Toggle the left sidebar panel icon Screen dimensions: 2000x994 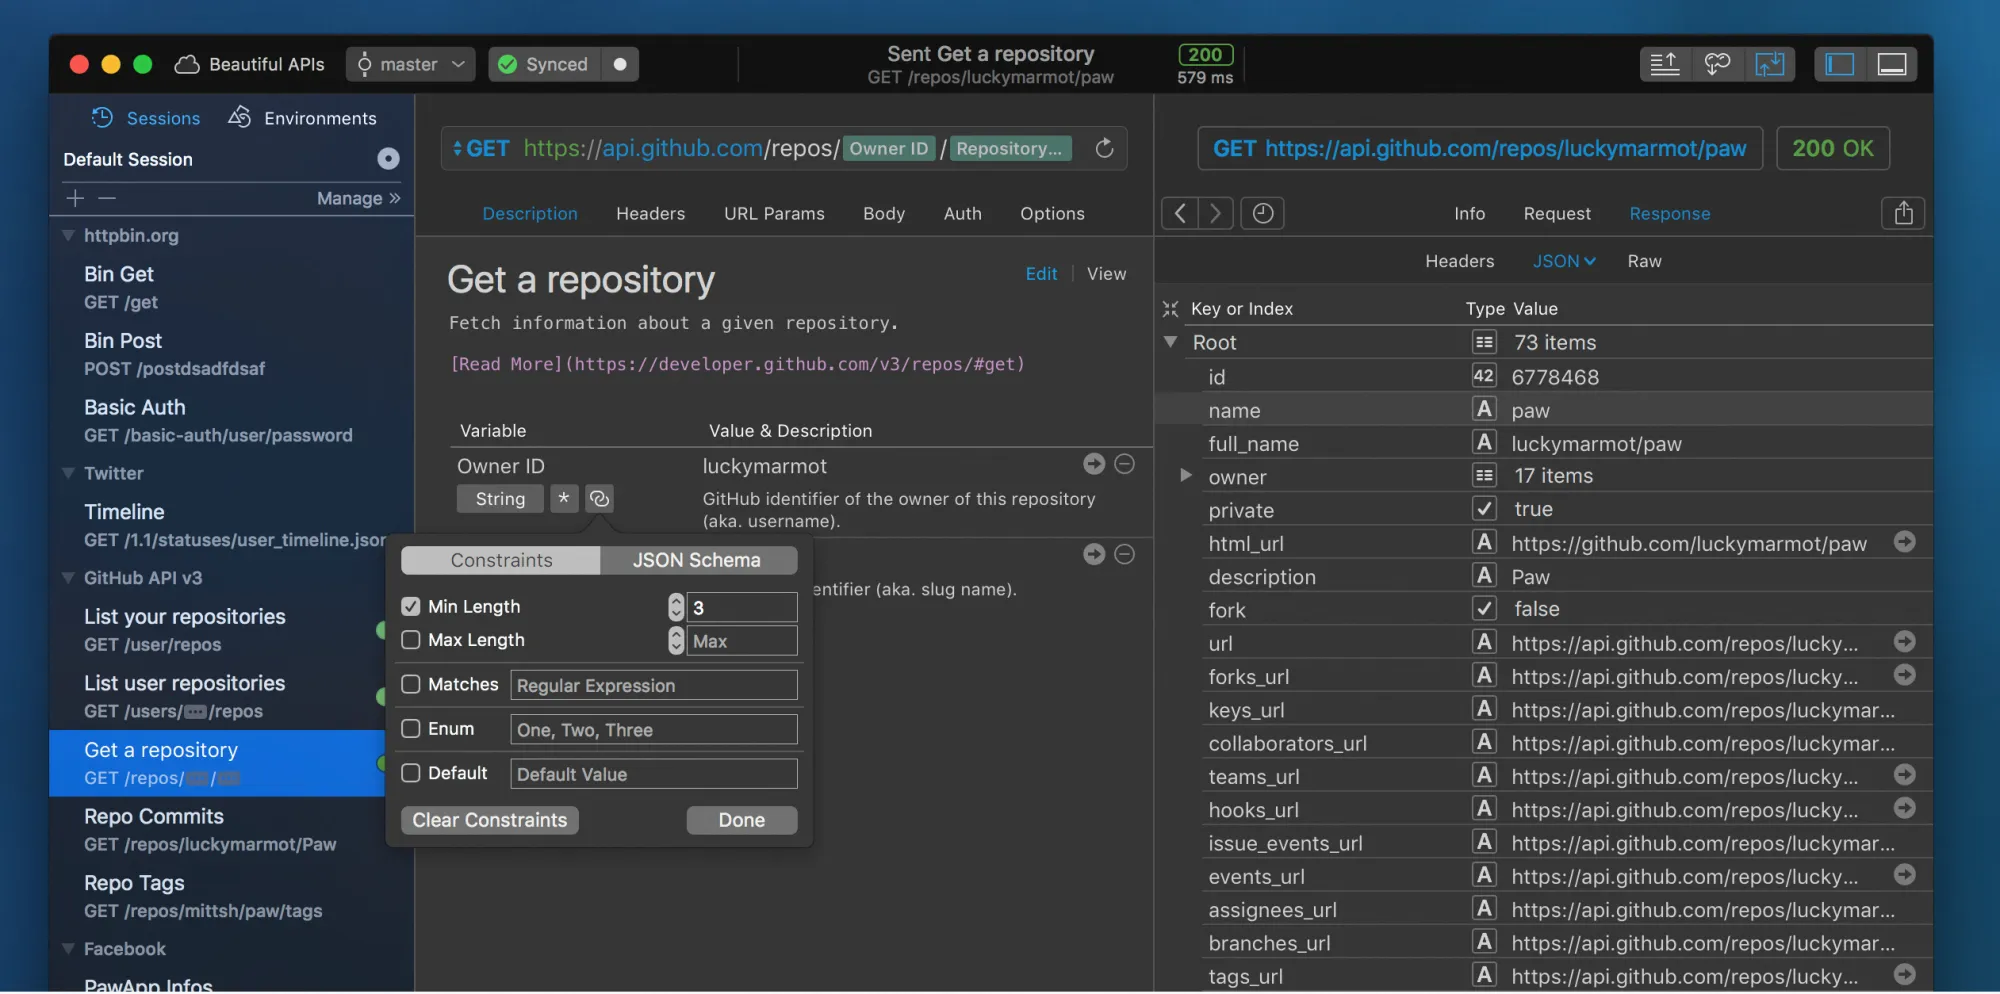(x=1839, y=64)
